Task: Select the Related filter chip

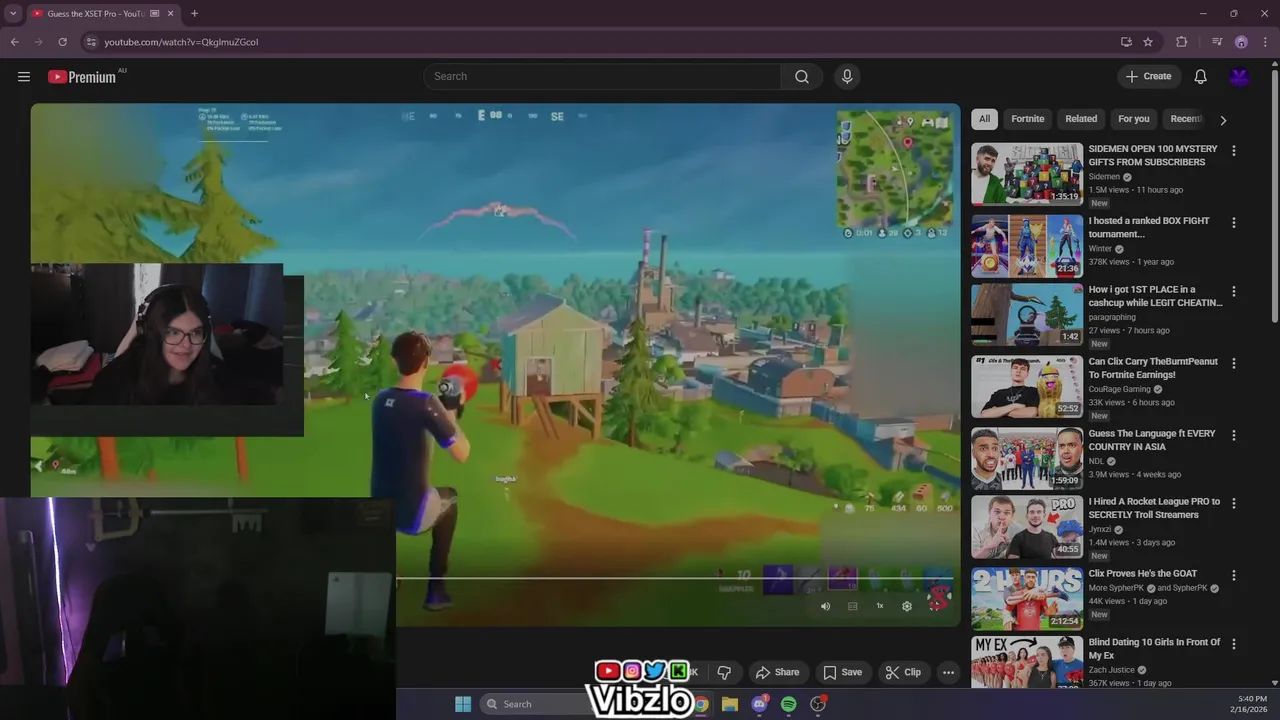Action: pyautogui.click(x=1081, y=119)
